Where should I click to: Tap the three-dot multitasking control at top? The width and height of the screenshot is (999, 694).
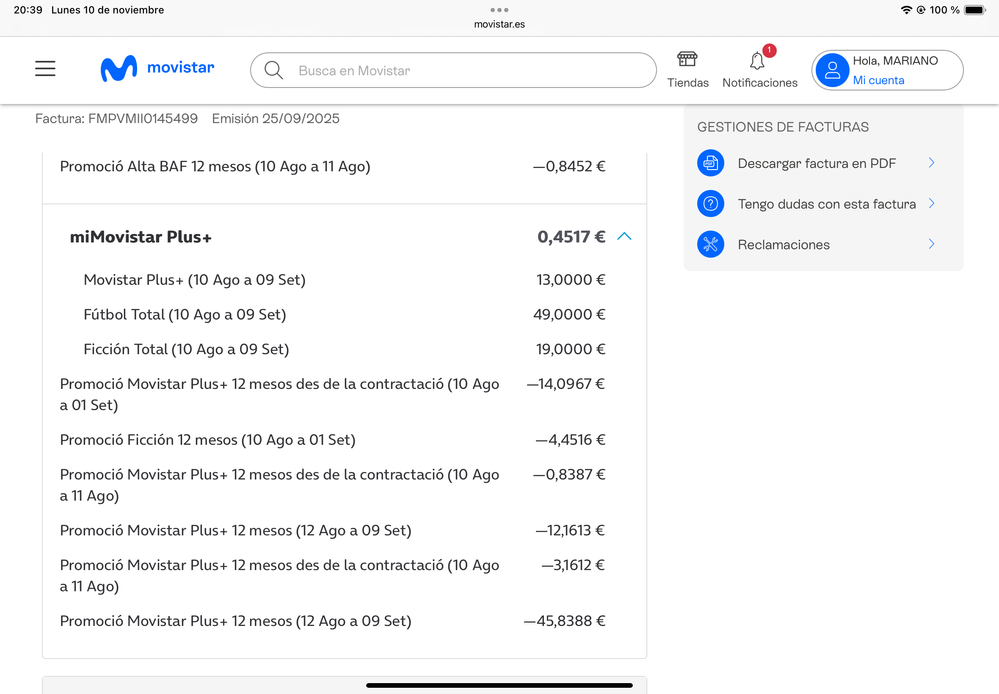click(x=499, y=9)
